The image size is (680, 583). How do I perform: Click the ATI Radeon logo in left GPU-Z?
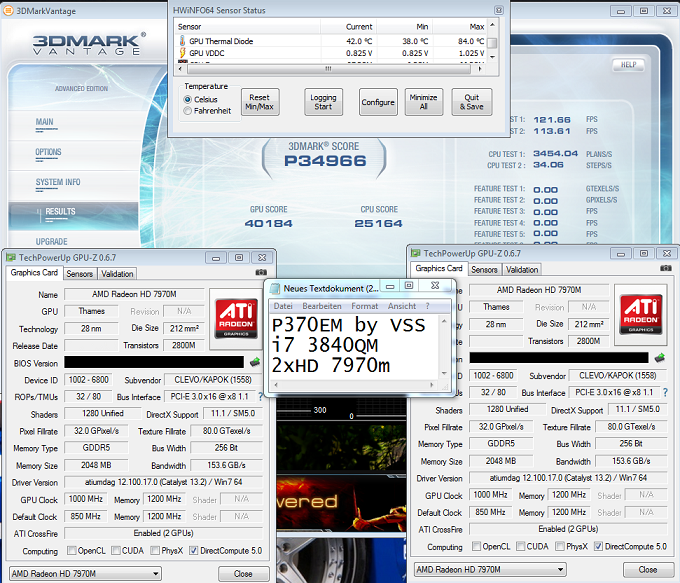pyautogui.click(x=236, y=318)
